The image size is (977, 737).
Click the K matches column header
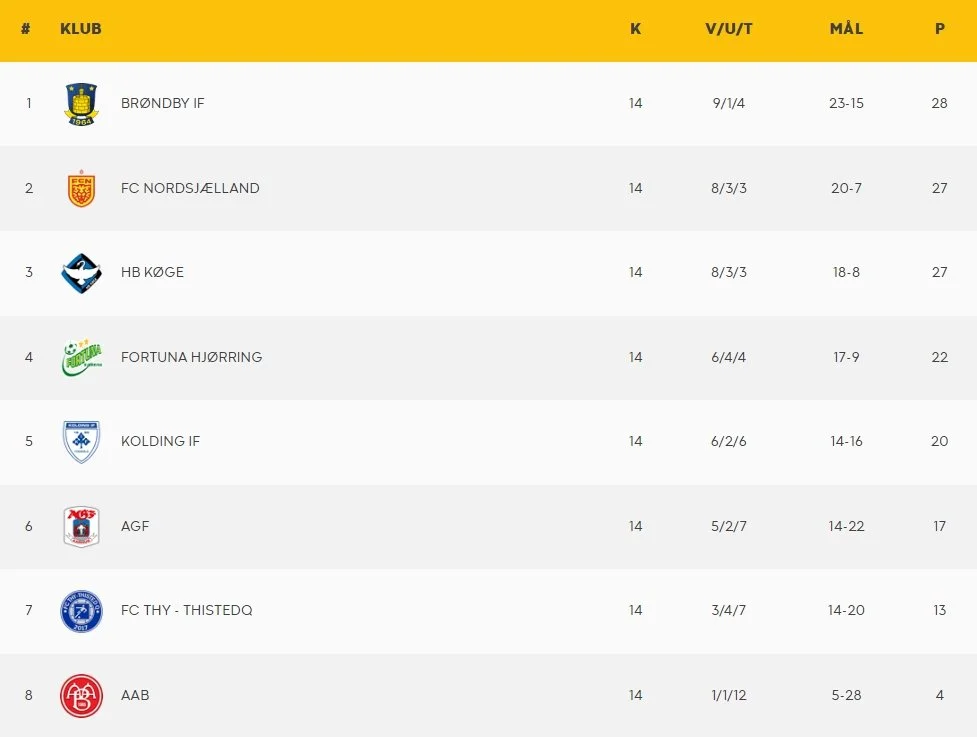636,29
